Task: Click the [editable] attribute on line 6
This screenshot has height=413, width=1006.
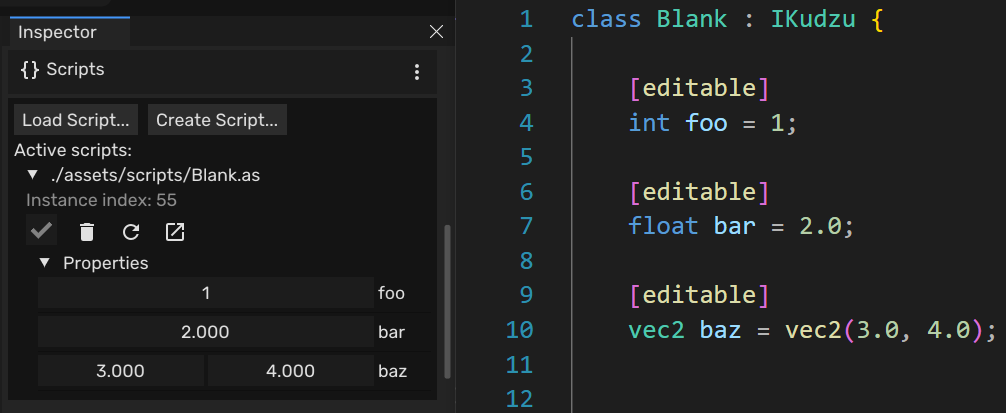Action: (x=699, y=192)
